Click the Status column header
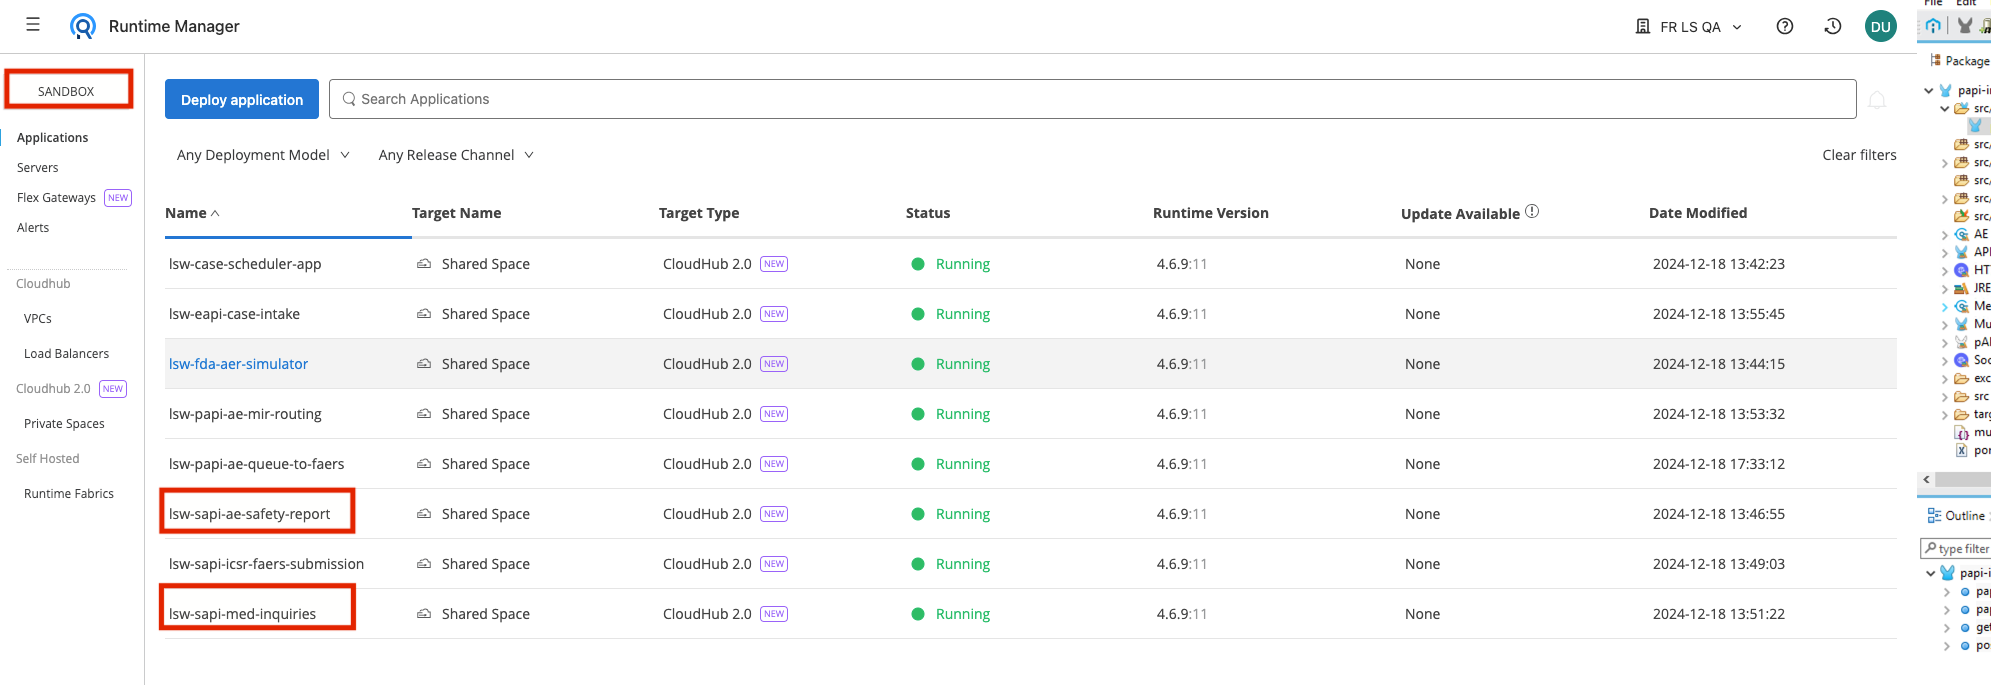 928,213
